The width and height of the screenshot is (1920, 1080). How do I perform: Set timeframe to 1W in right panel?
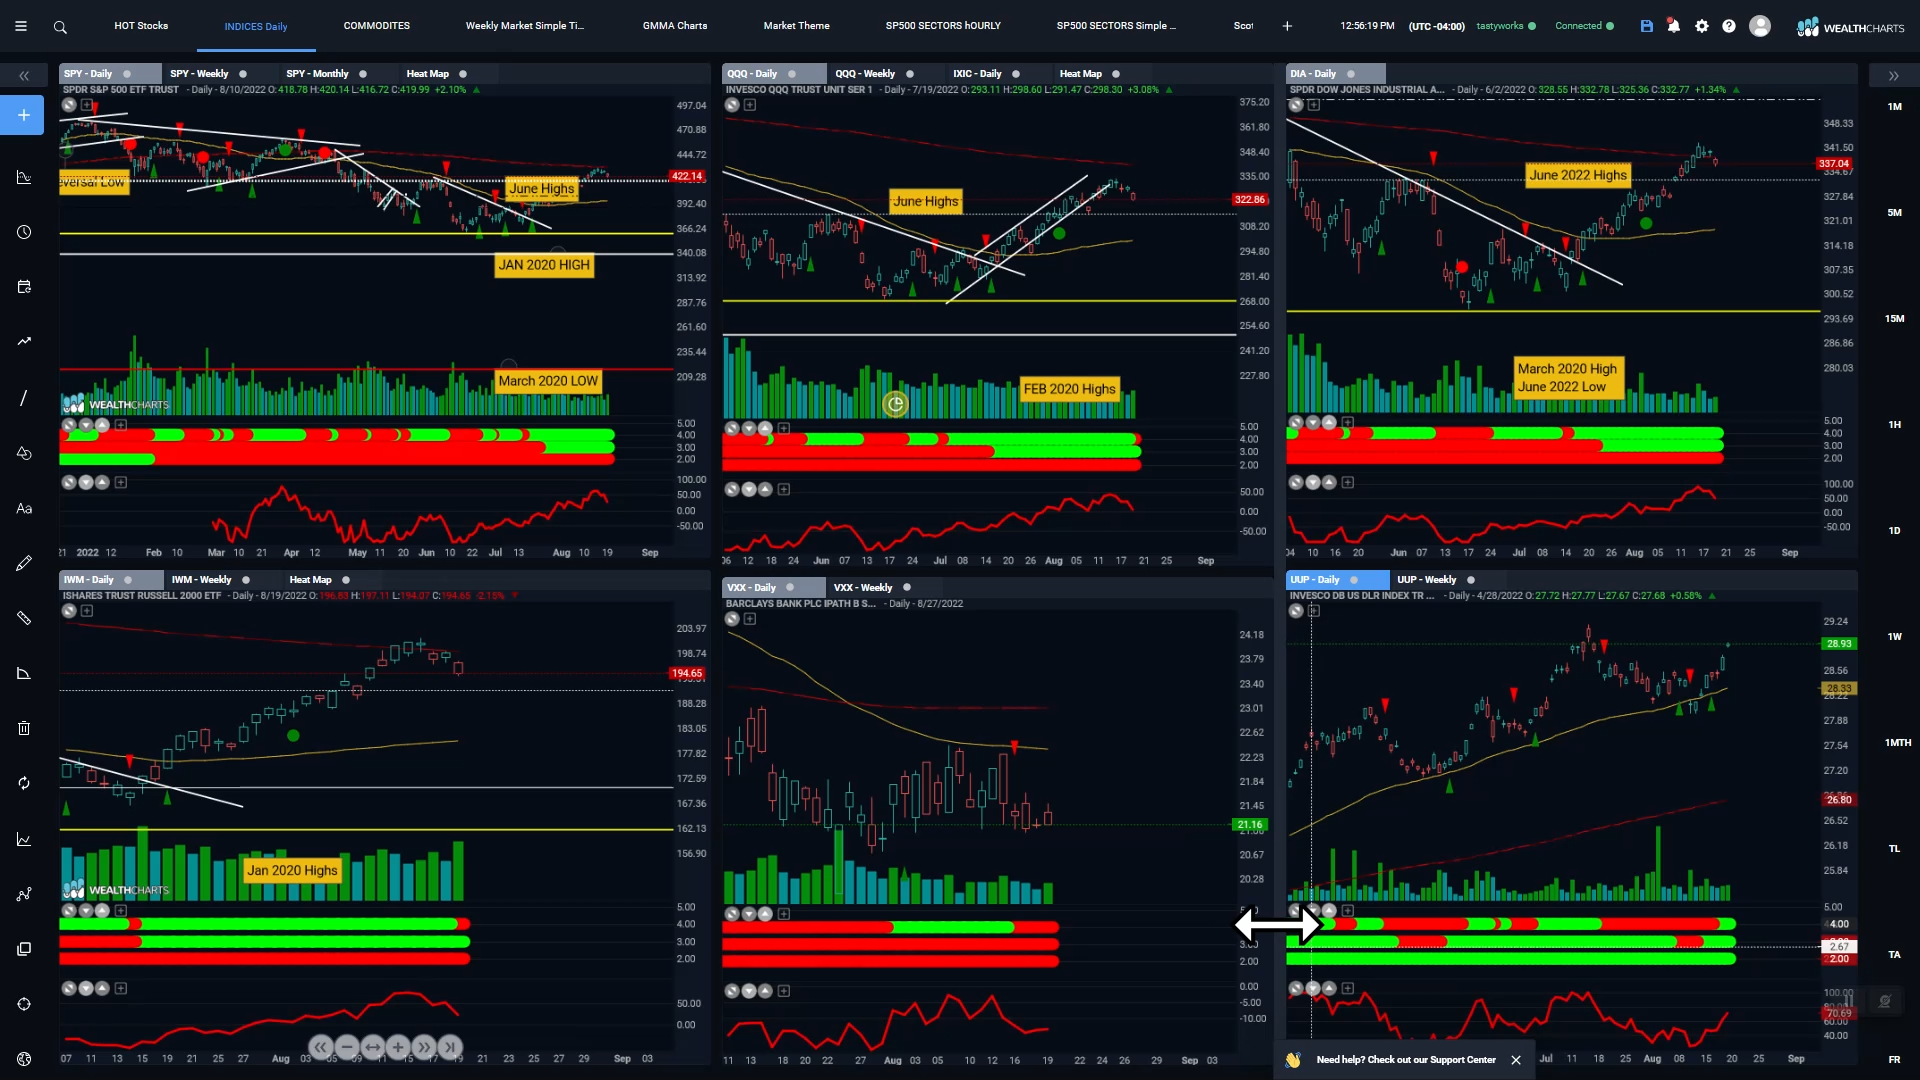[1894, 637]
